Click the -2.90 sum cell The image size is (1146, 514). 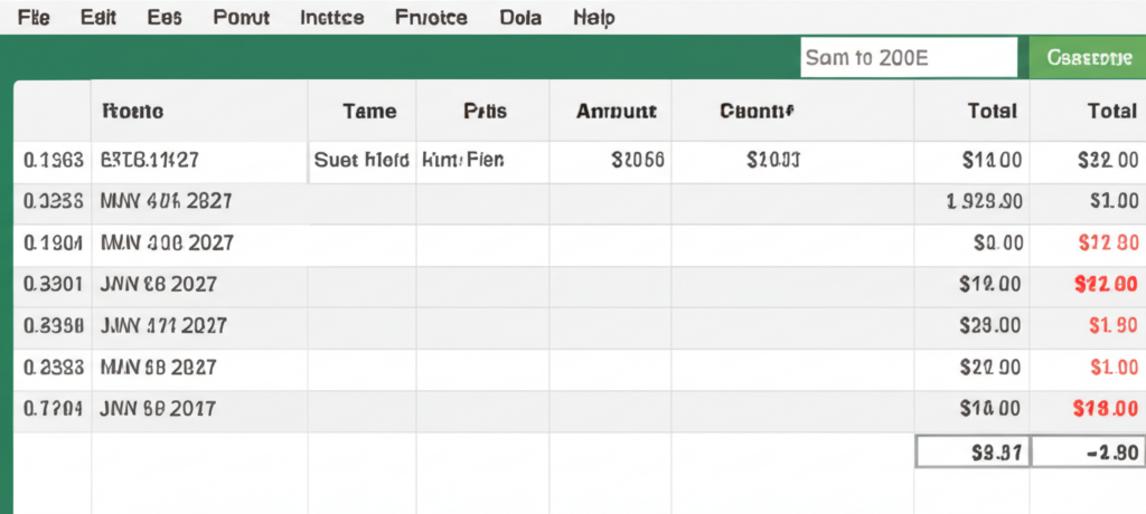(1088, 452)
